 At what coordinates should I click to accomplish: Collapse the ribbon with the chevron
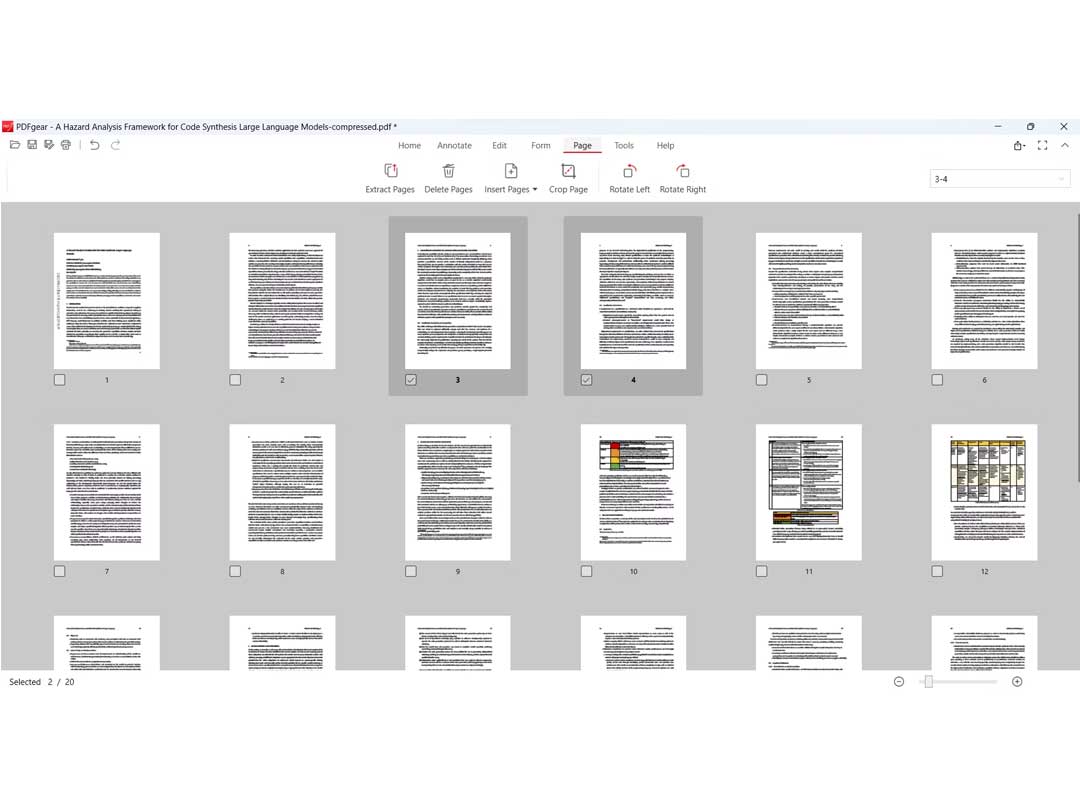pos(1065,145)
